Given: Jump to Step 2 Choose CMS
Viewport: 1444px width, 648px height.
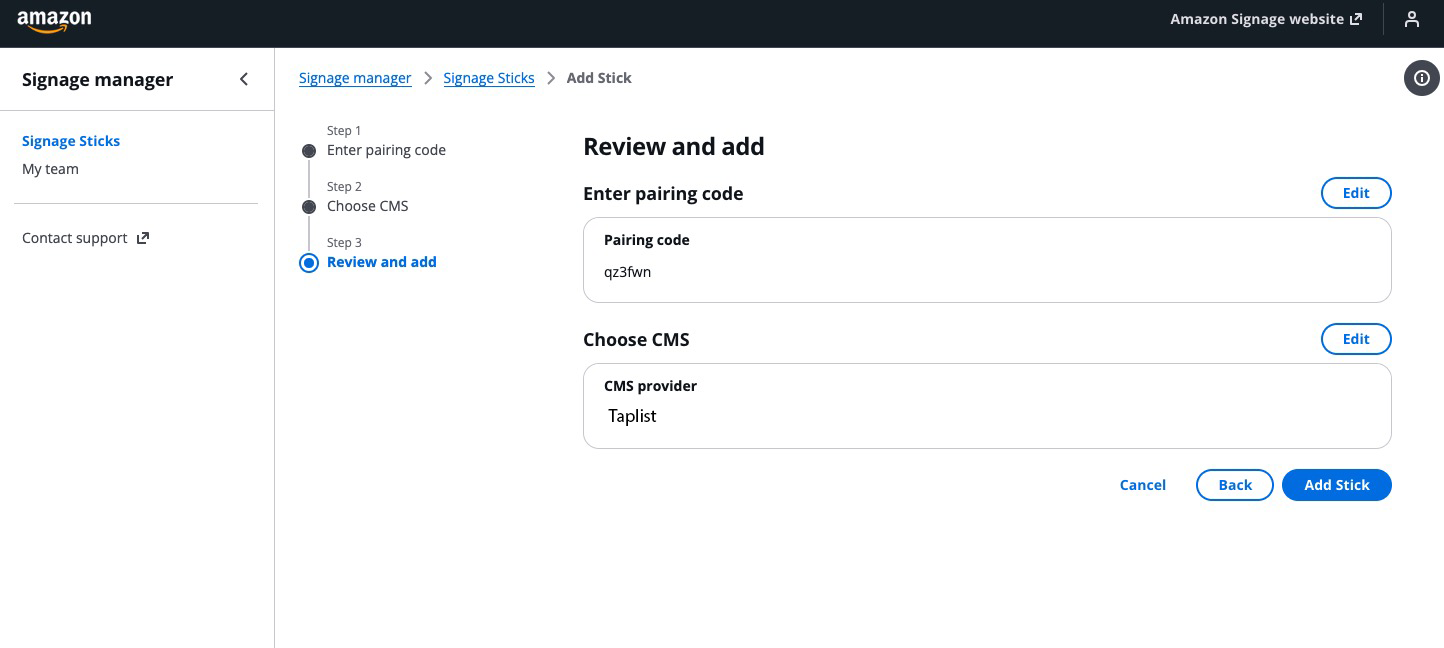Looking at the screenshot, I should [367, 206].
